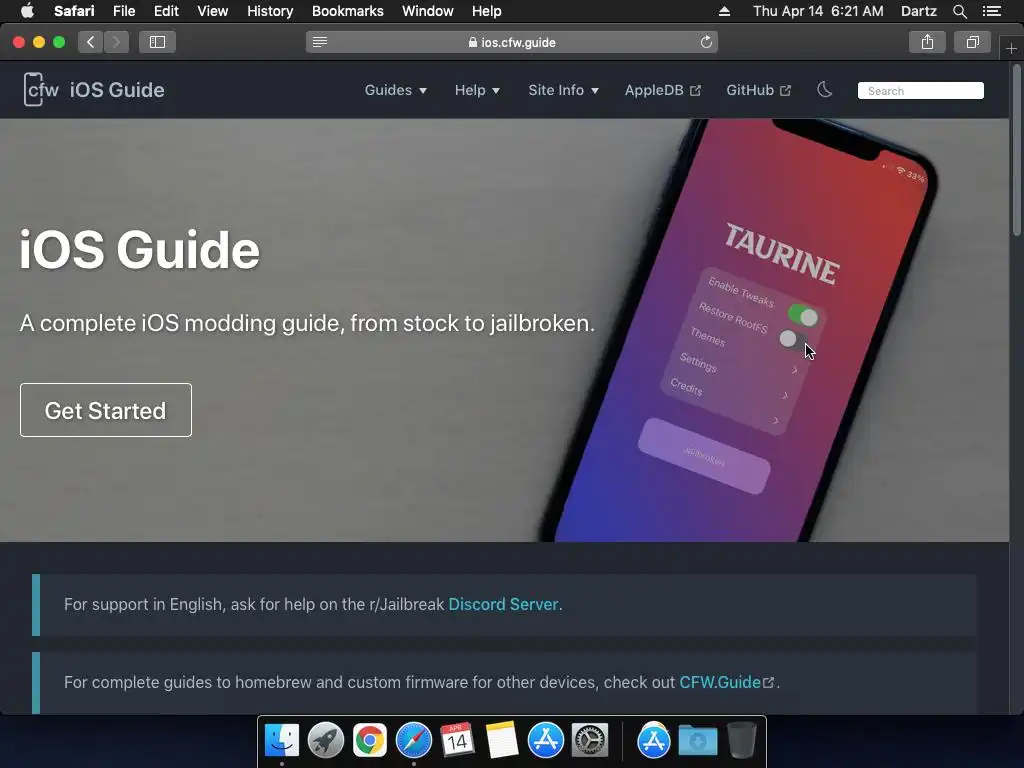This screenshot has height=768, width=1024.
Task: Focus the site Search field
Action: pyautogui.click(x=921, y=91)
